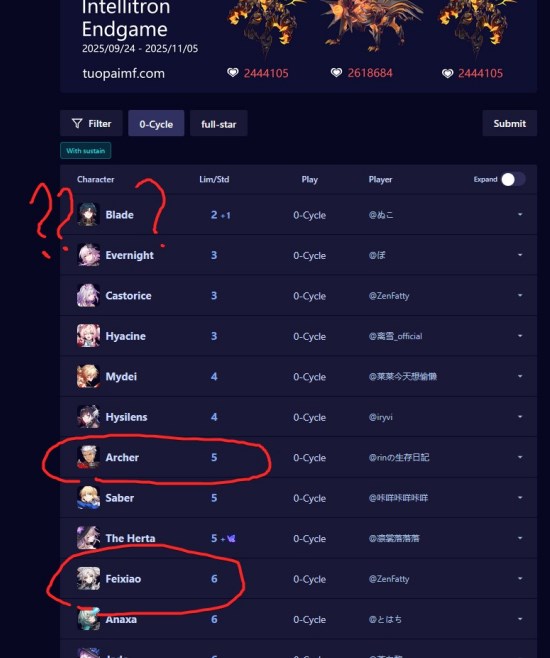Toggle the full-star filter chip
The width and height of the screenshot is (550, 658).
[x=219, y=123]
